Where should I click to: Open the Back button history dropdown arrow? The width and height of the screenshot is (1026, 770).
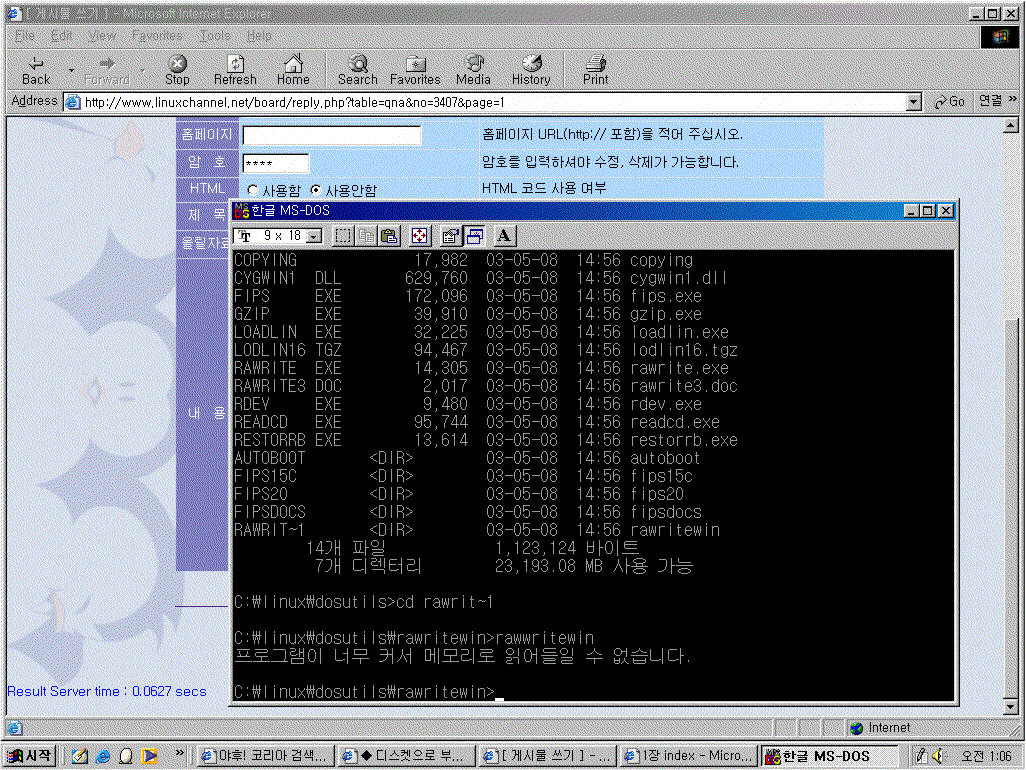(71, 70)
